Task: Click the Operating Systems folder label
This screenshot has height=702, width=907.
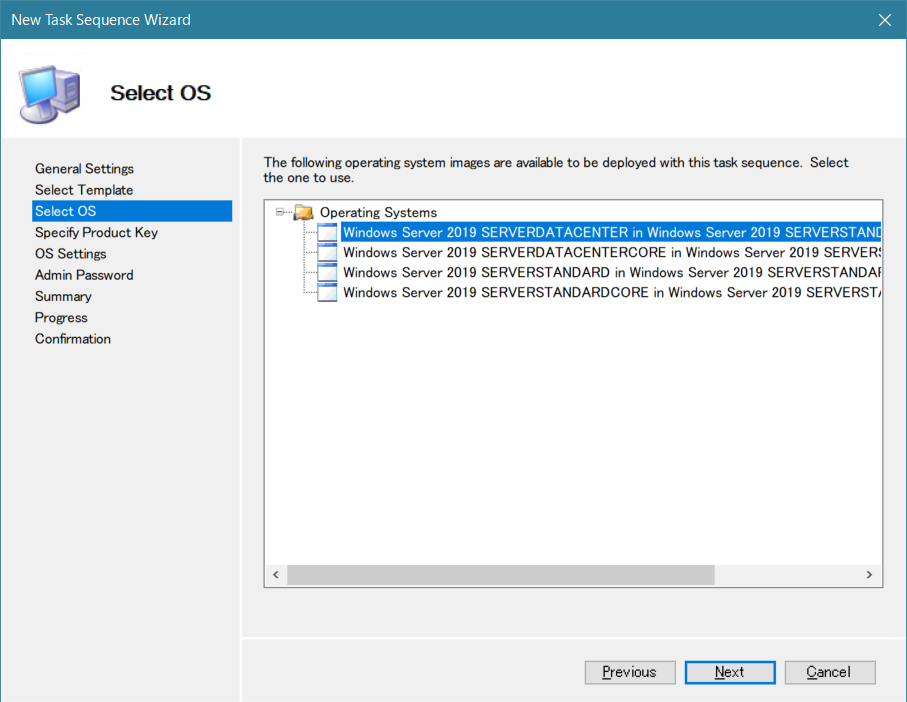Action: click(378, 212)
